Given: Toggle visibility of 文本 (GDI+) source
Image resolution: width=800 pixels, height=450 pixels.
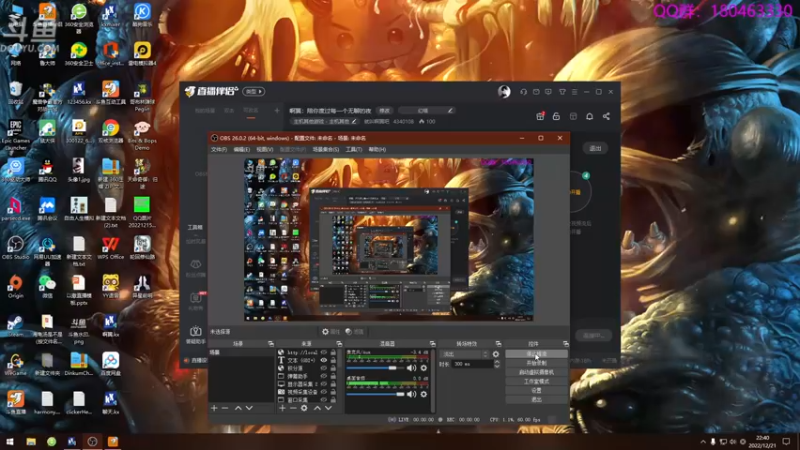Looking at the screenshot, I should click(x=323, y=360).
